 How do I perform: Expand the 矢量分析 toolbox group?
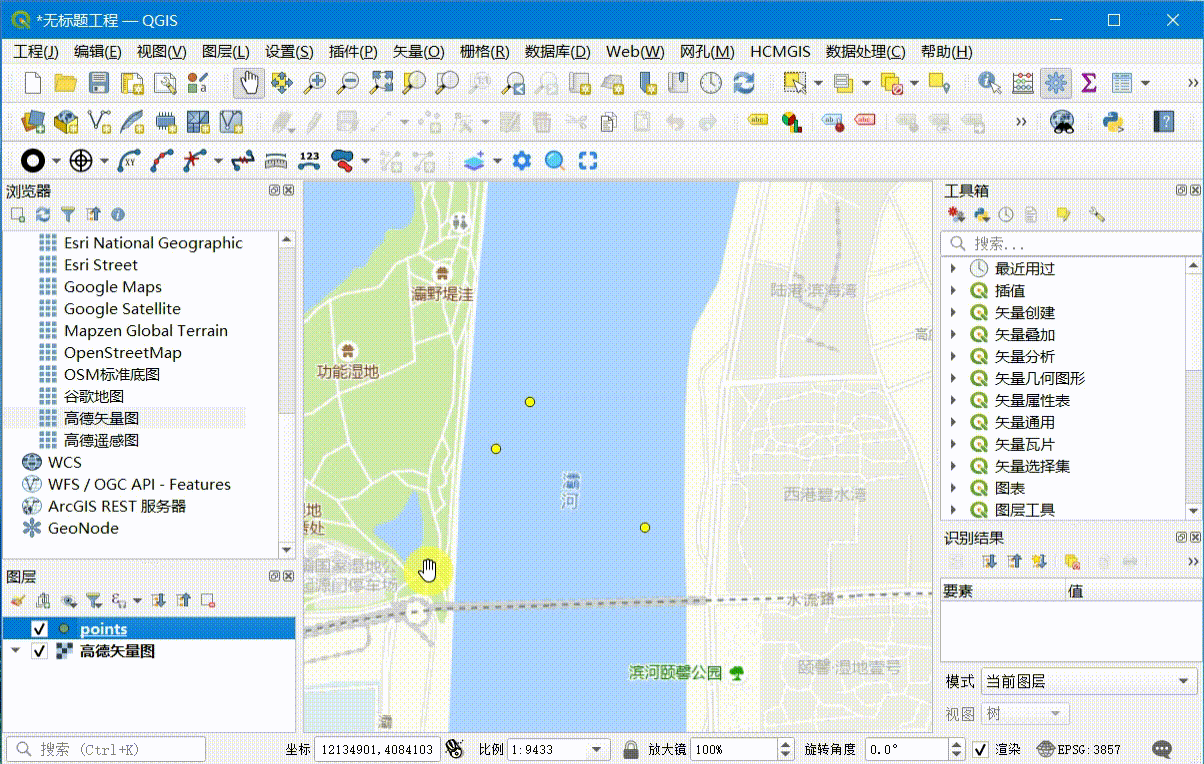(953, 356)
